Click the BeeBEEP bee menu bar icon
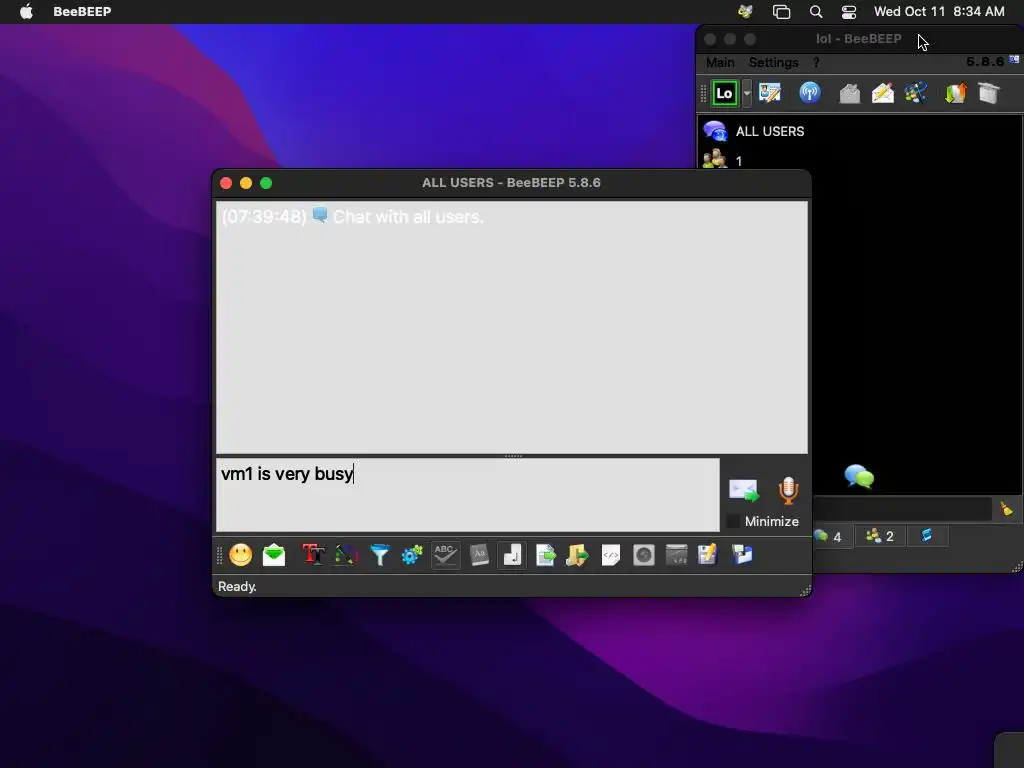The height and width of the screenshot is (768, 1024). (745, 12)
